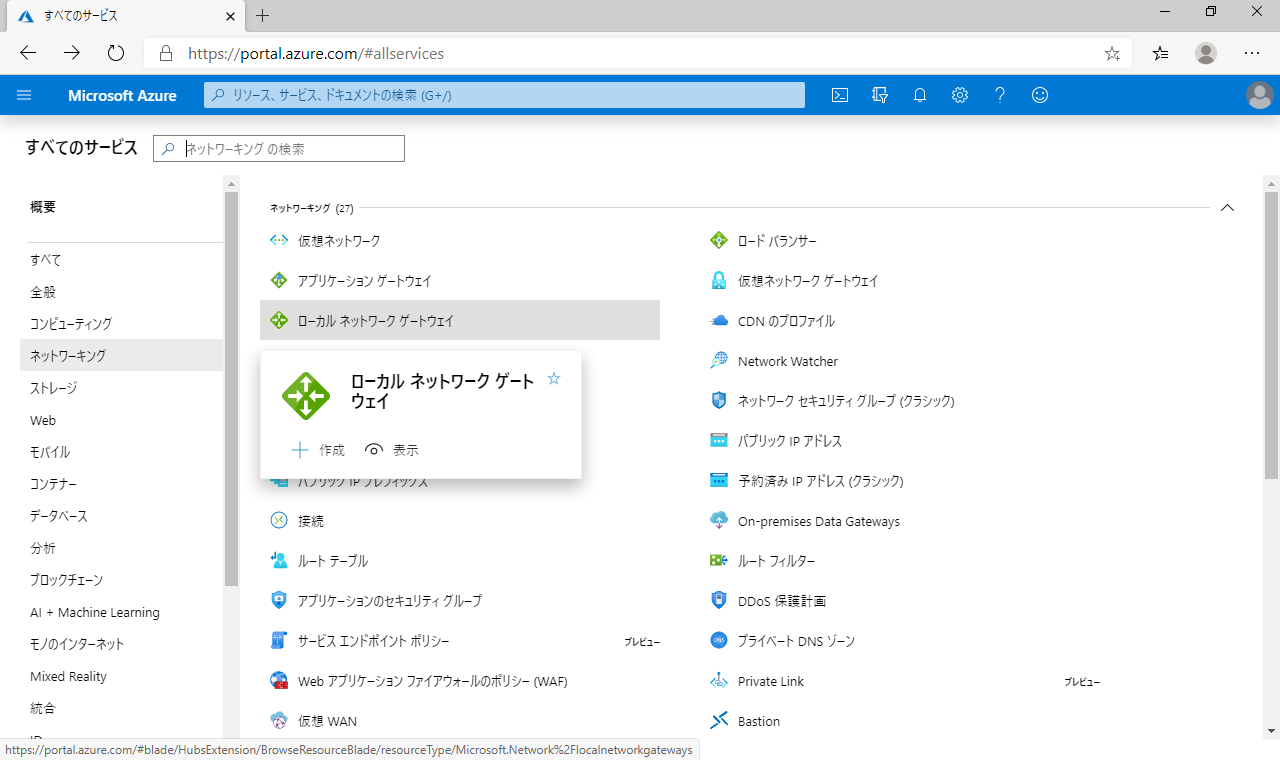Select the 全般 category
The width and height of the screenshot is (1280, 760).
point(43,292)
